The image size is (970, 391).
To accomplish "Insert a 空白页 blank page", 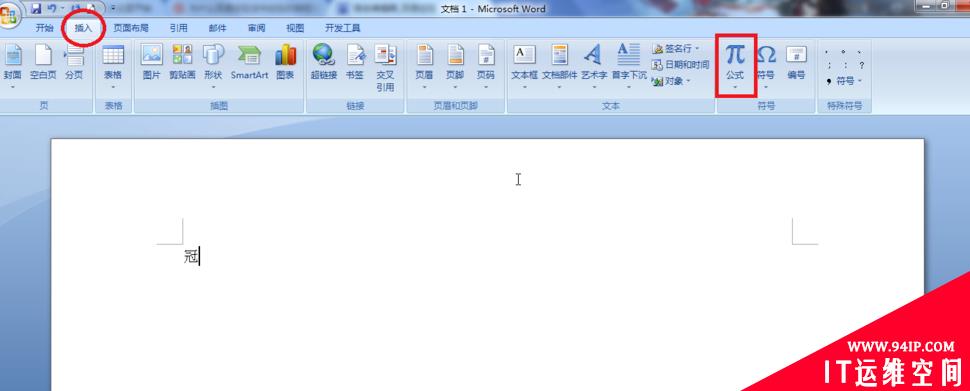I will (43, 62).
